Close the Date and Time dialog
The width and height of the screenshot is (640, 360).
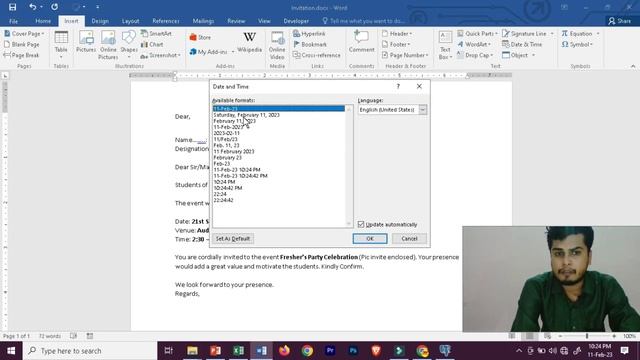pos(419,86)
